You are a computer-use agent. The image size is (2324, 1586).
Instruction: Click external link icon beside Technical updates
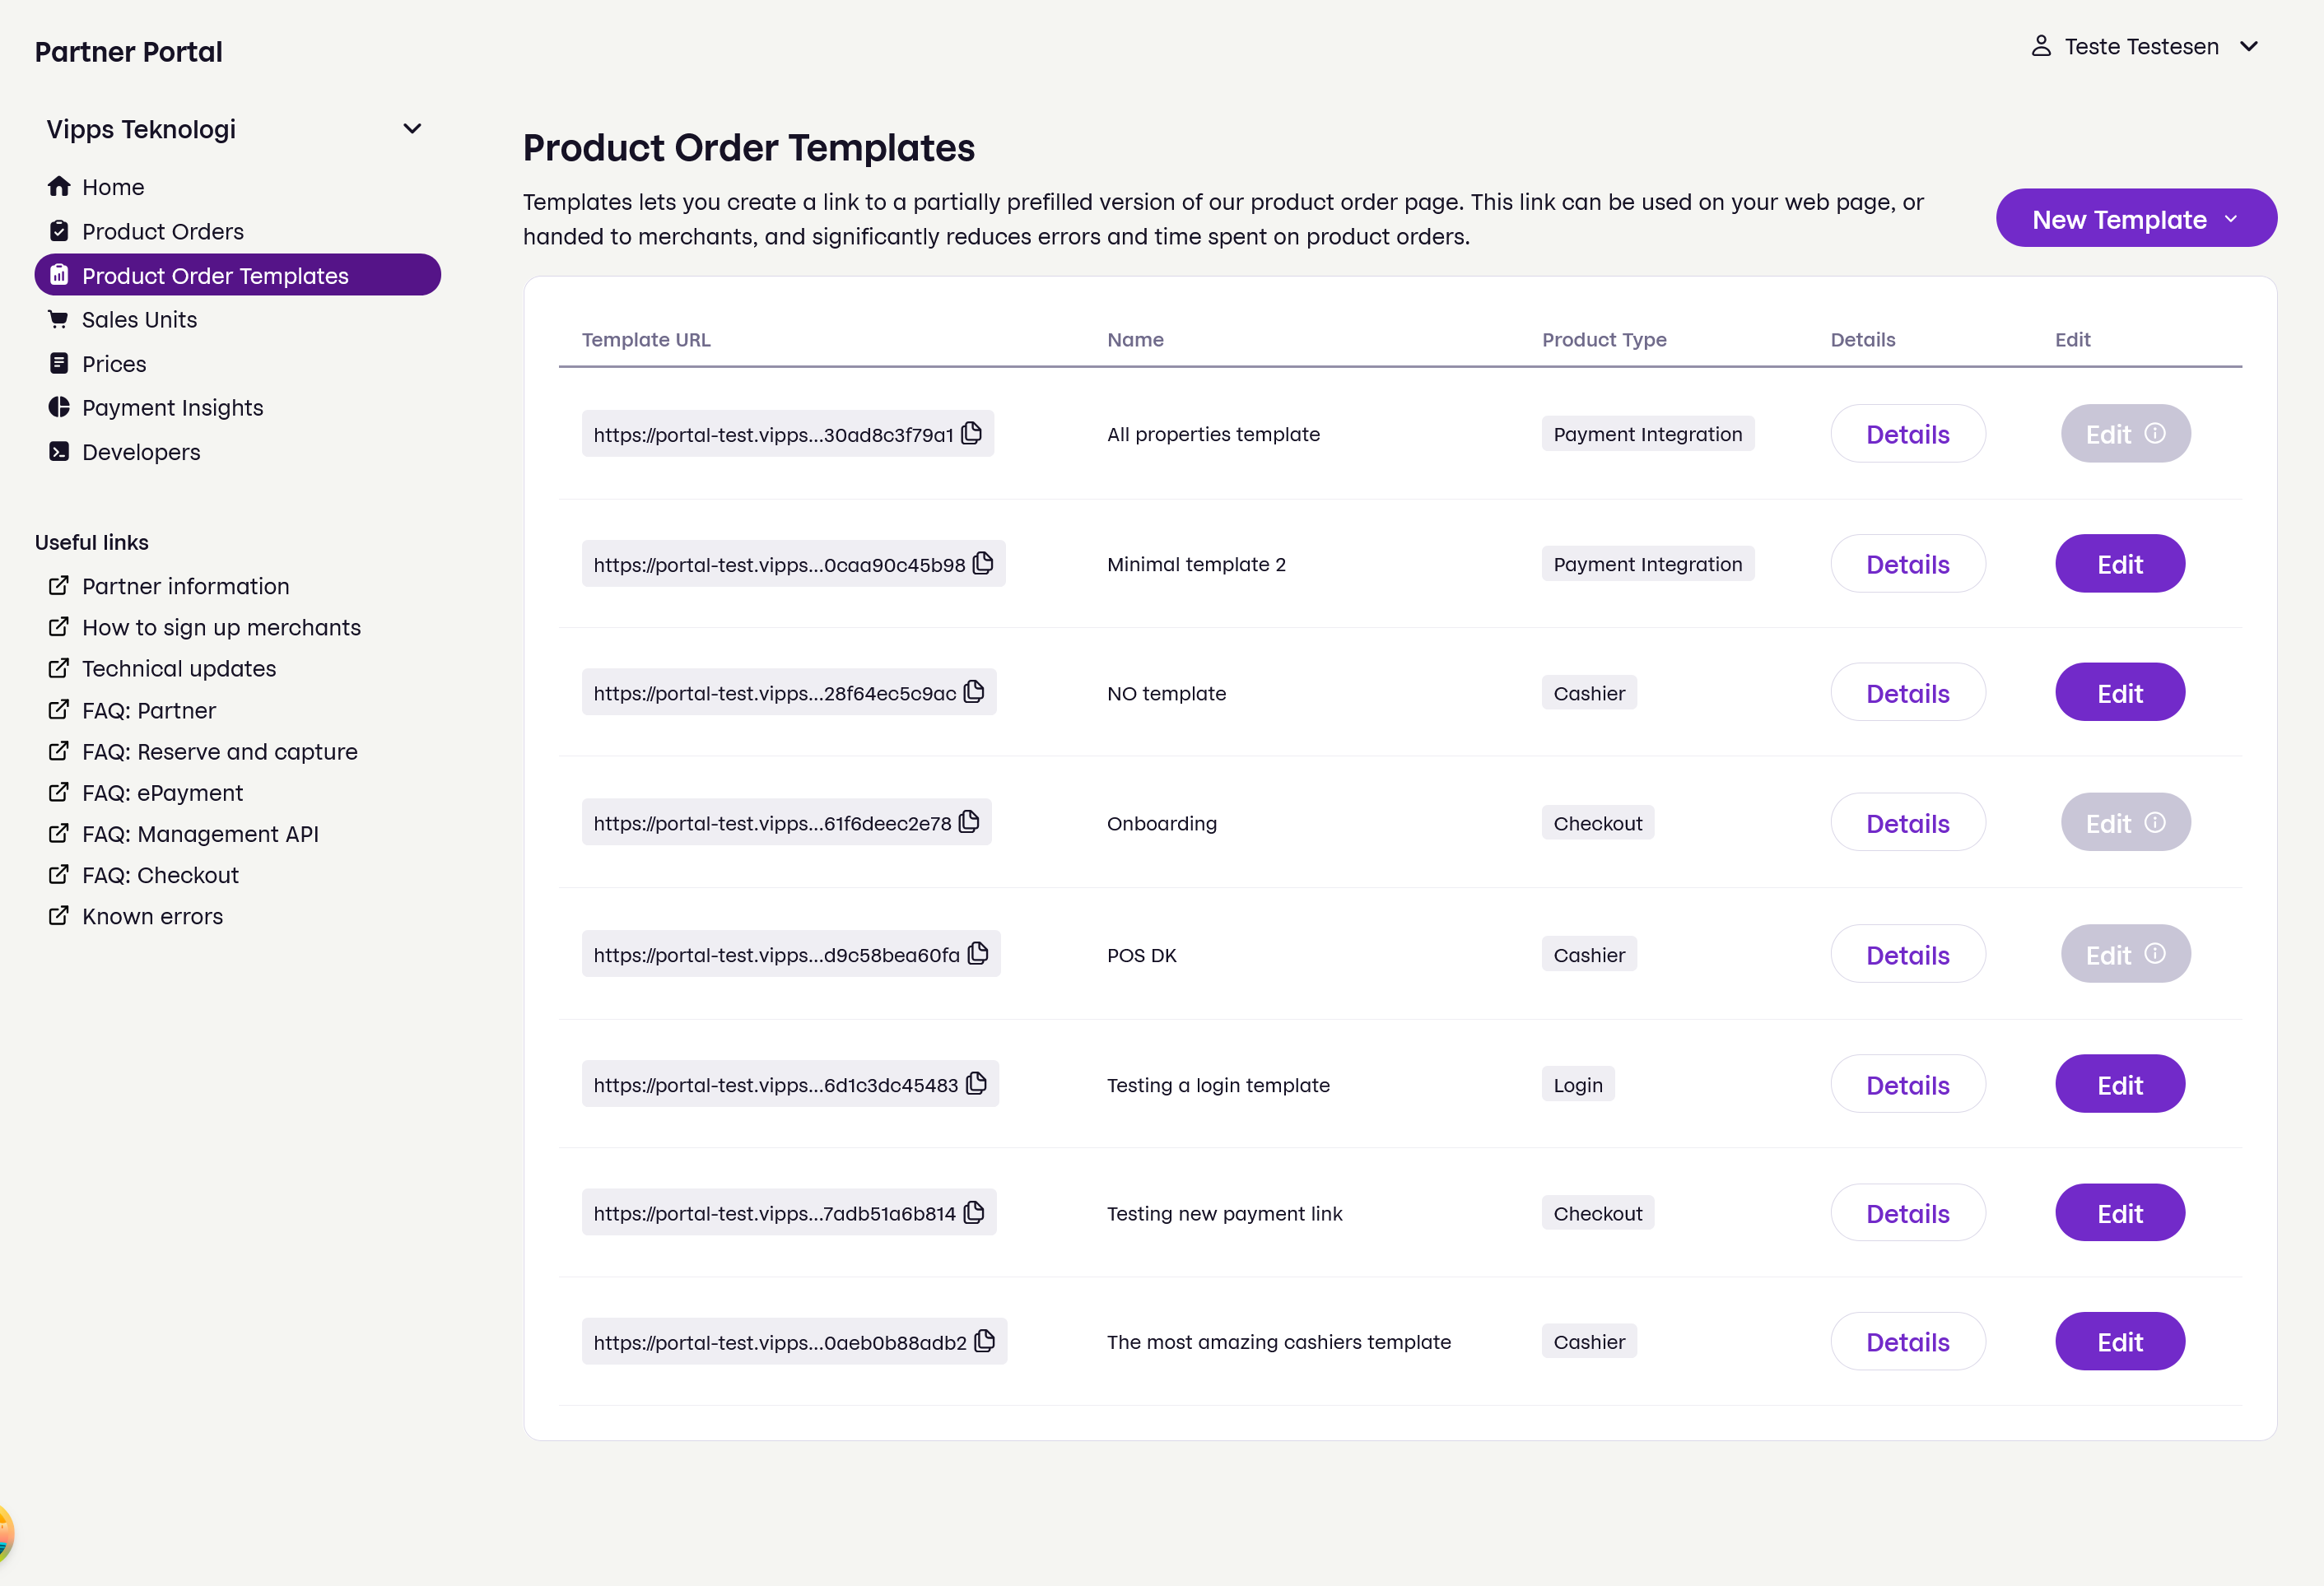pyautogui.click(x=59, y=667)
